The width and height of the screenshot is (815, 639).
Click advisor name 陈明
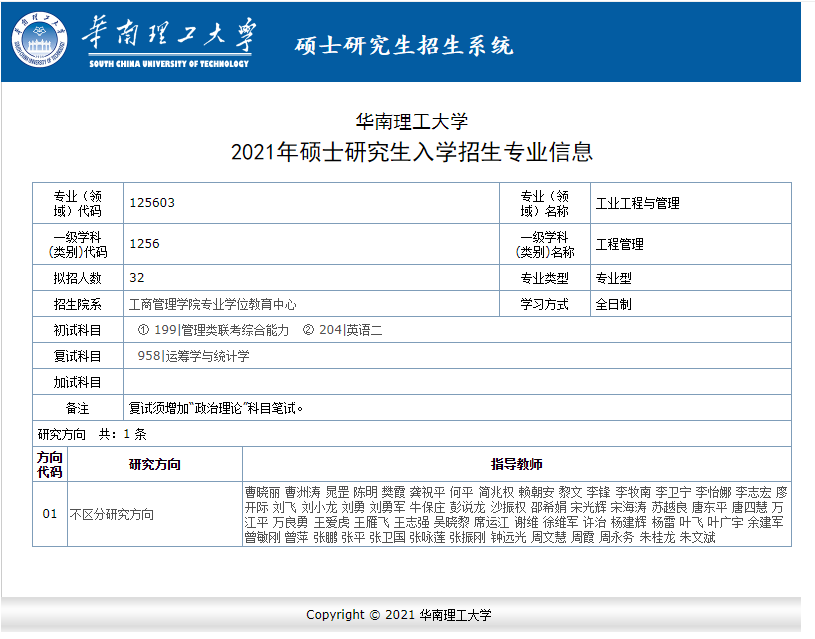pos(365,492)
